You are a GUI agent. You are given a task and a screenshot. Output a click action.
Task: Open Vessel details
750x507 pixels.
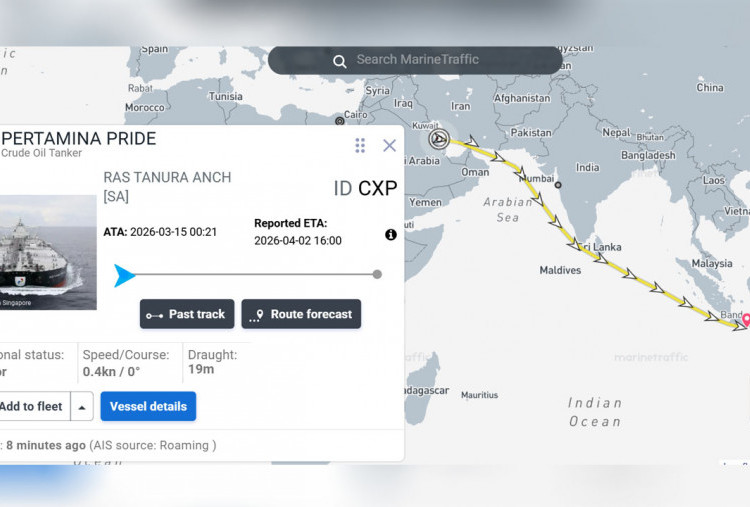tap(148, 406)
